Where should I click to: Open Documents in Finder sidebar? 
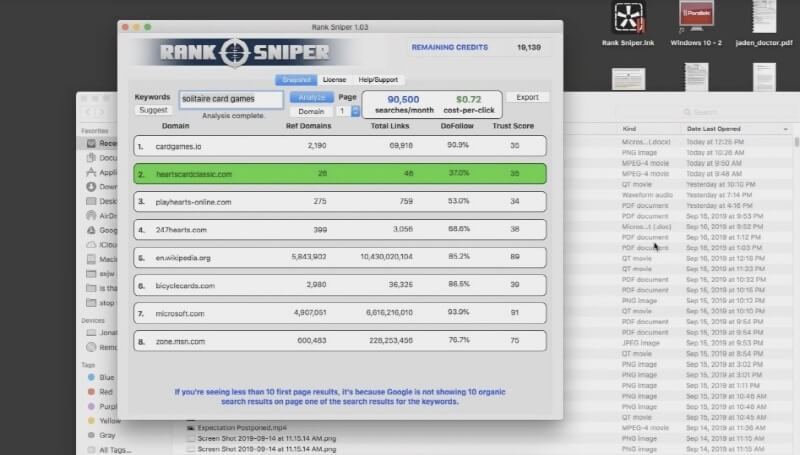[x=101, y=158]
